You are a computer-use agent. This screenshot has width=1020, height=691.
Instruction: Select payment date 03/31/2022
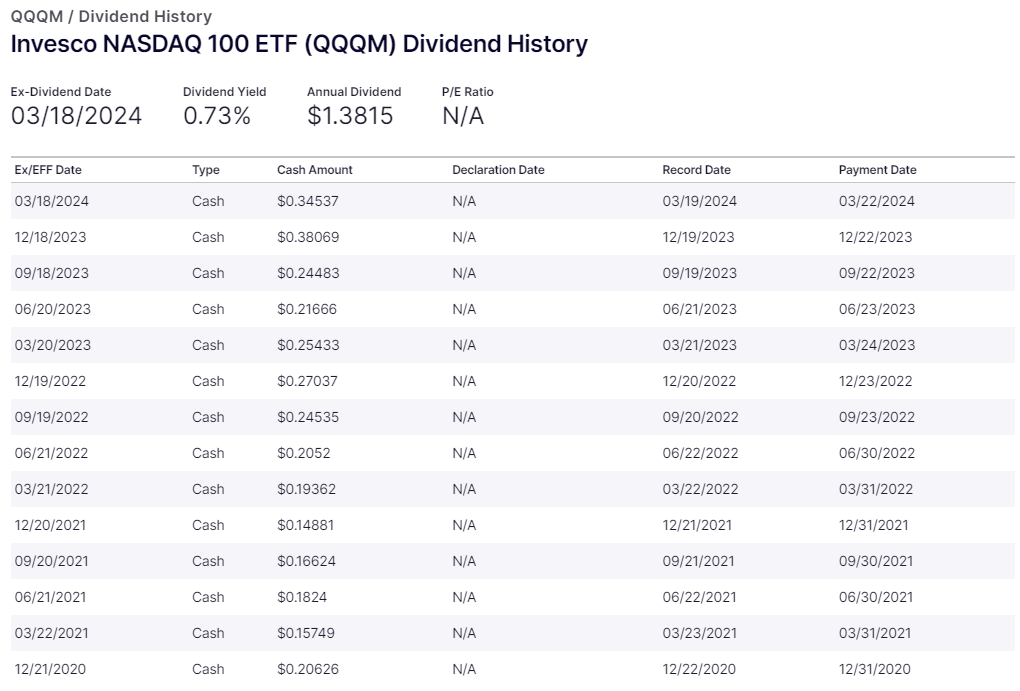pos(876,489)
